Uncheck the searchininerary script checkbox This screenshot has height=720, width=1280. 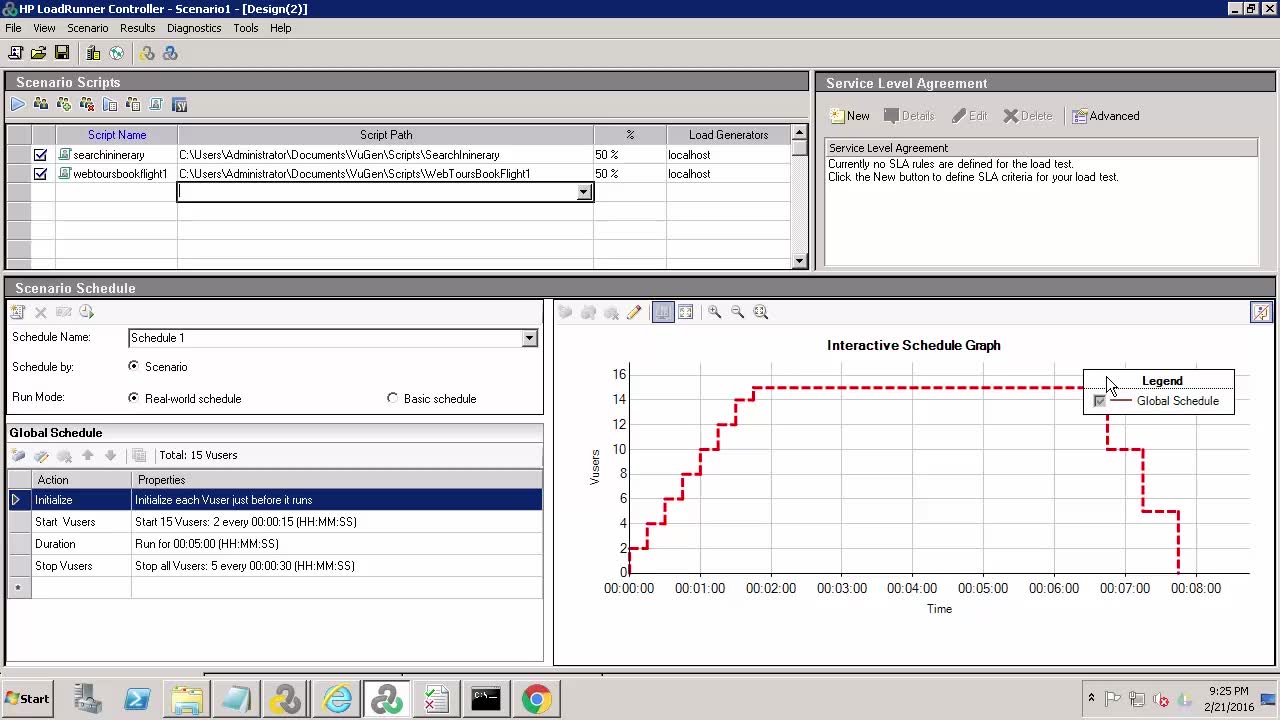[40, 155]
